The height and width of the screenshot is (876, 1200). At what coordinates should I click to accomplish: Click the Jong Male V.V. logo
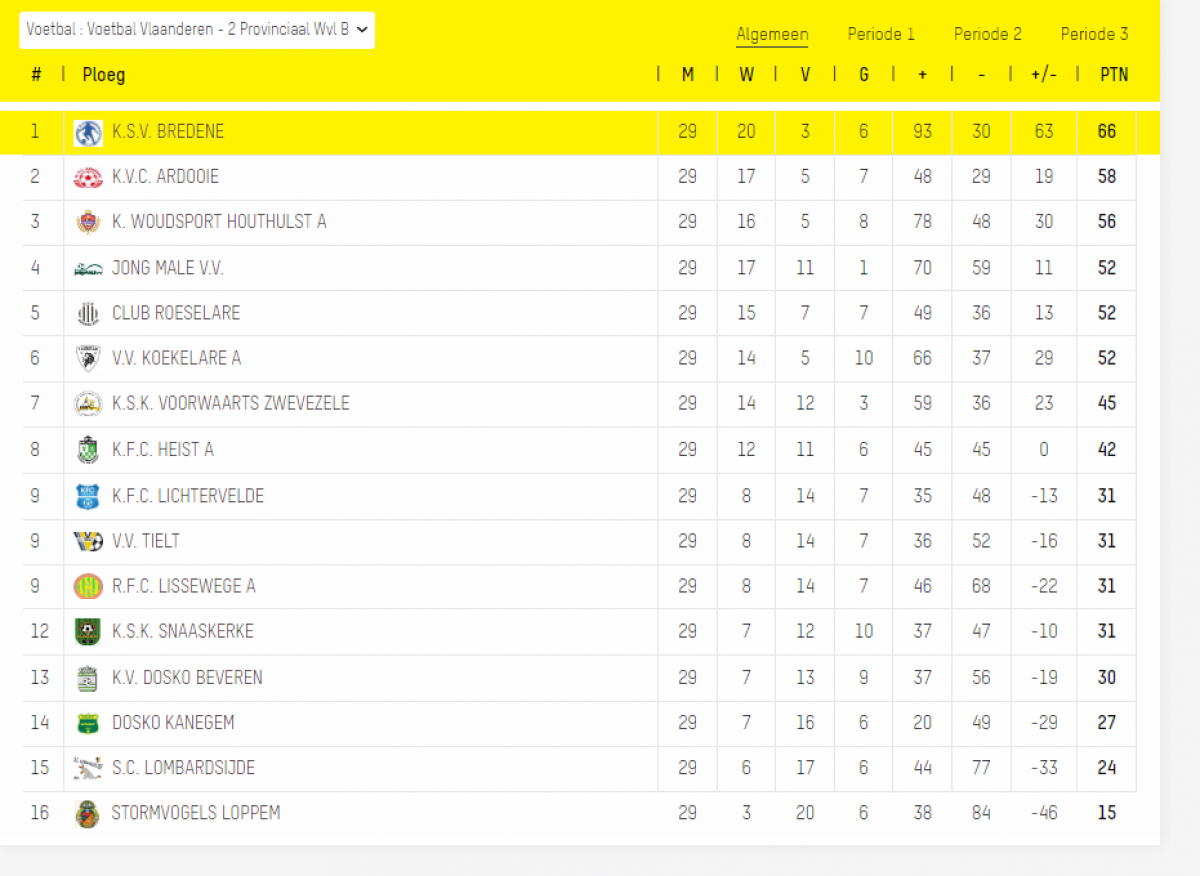click(x=88, y=268)
